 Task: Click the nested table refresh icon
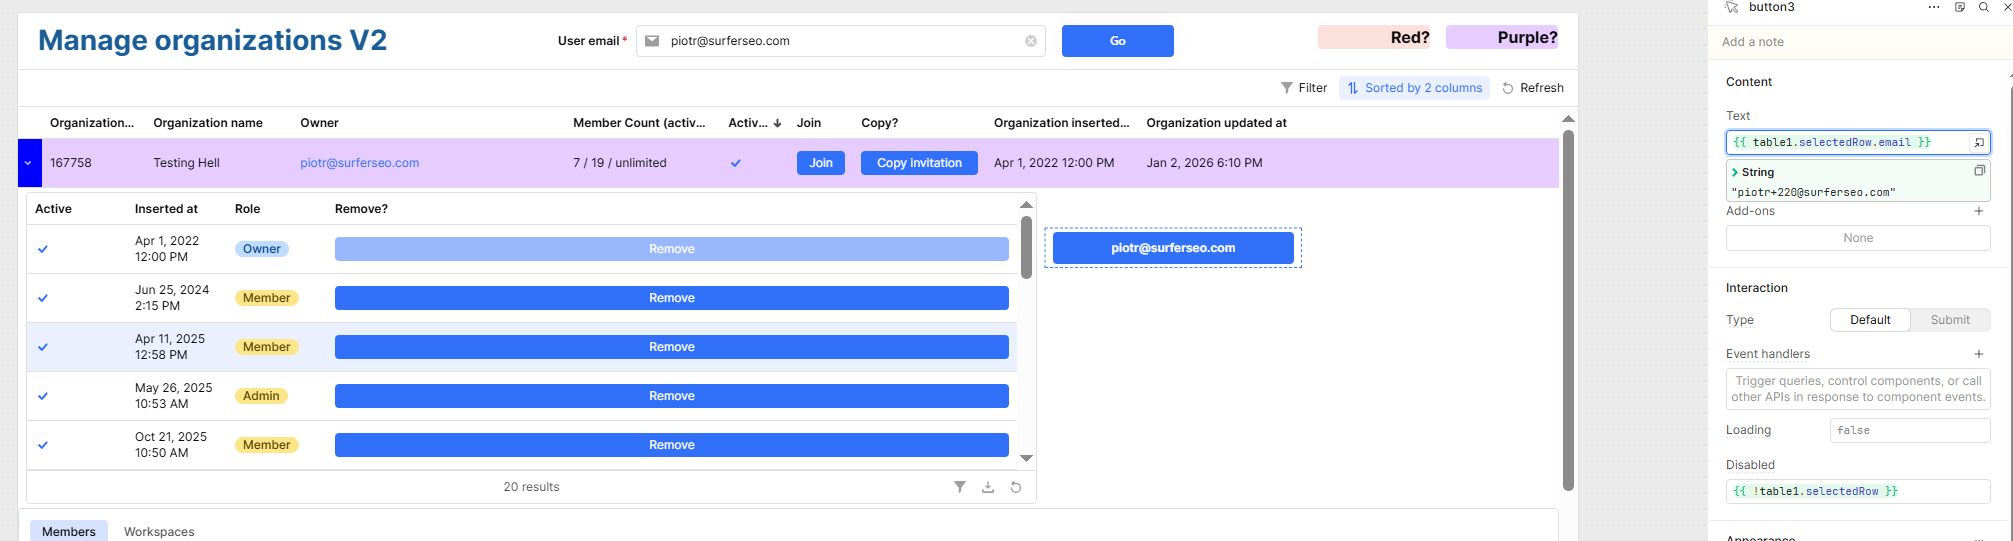[1016, 487]
